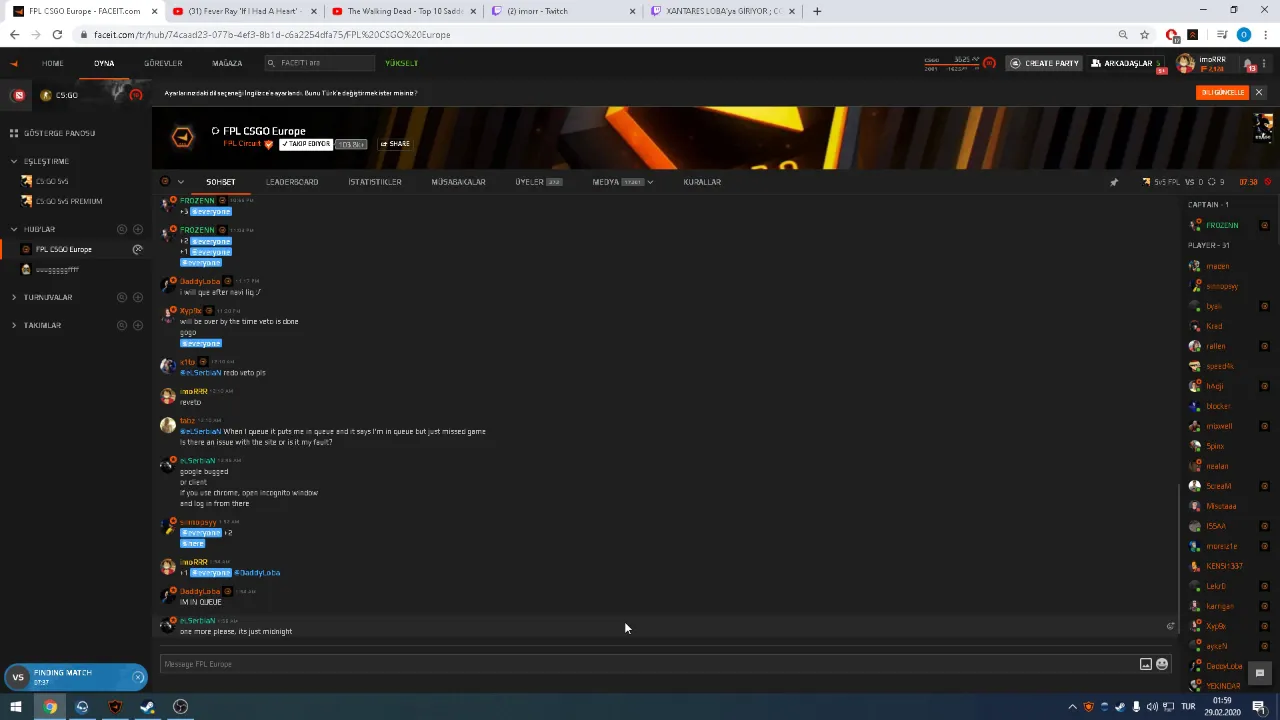Viewport: 1280px width, 720px height.
Task: Select CS:GO 5v5 PREMIUM matchmaking
Action: click(x=68, y=201)
